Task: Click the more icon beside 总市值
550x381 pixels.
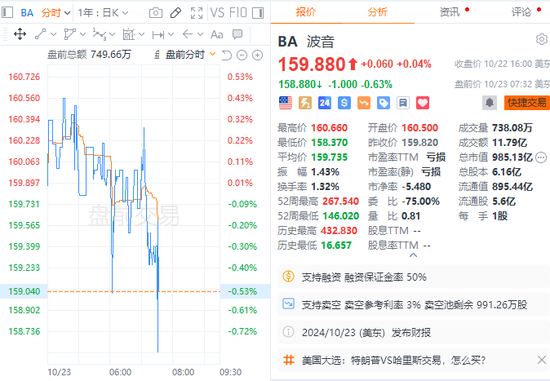Action: tap(541, 158)
